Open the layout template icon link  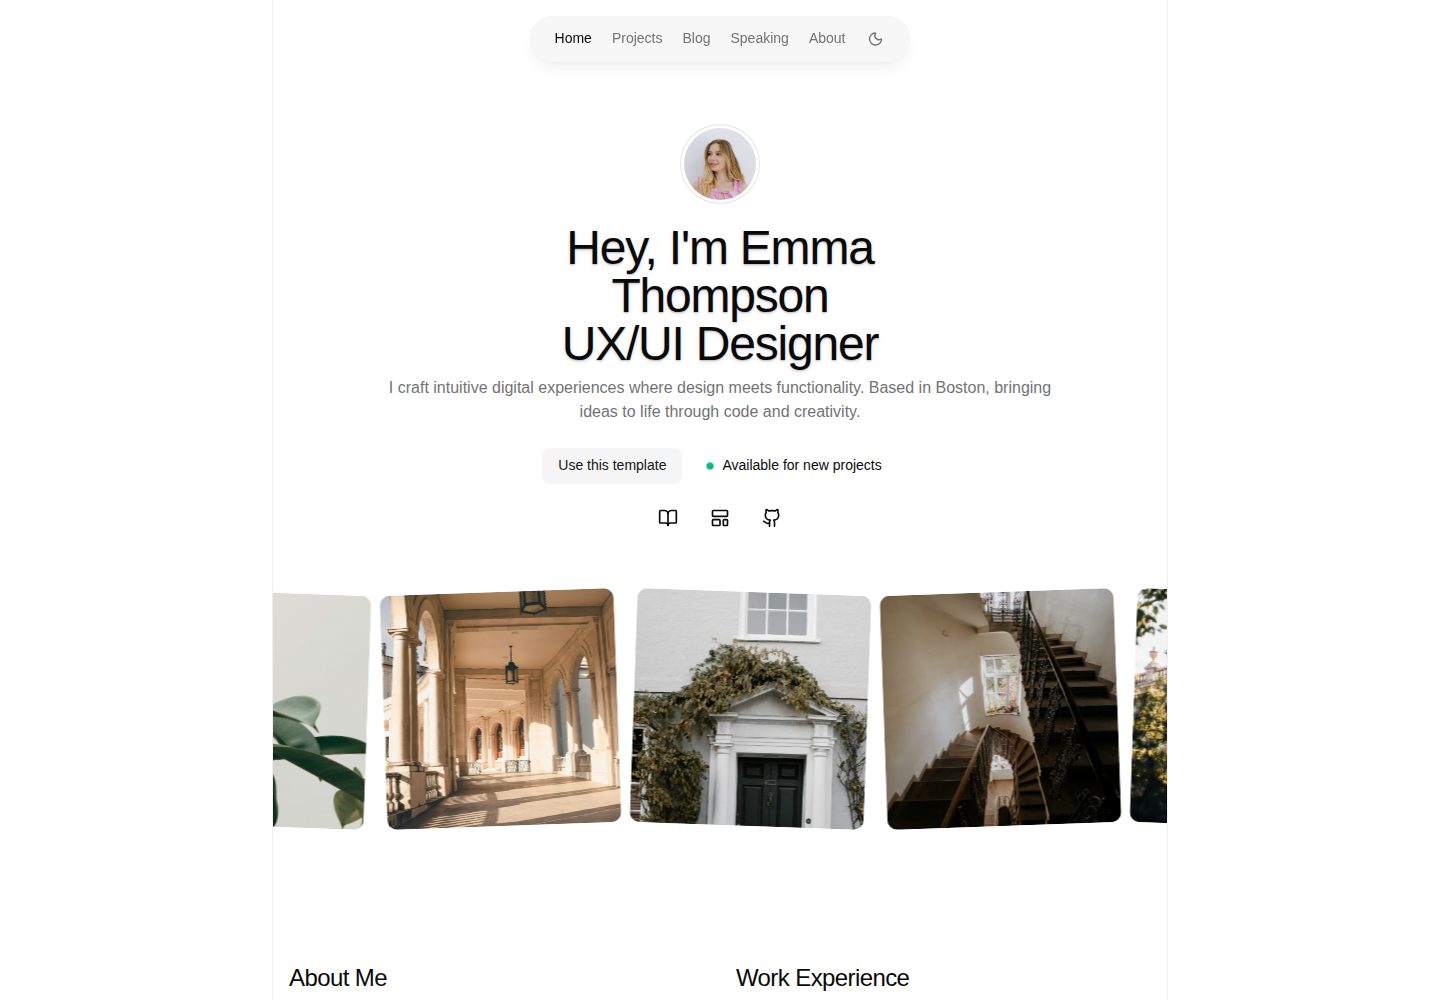[720, 518]
